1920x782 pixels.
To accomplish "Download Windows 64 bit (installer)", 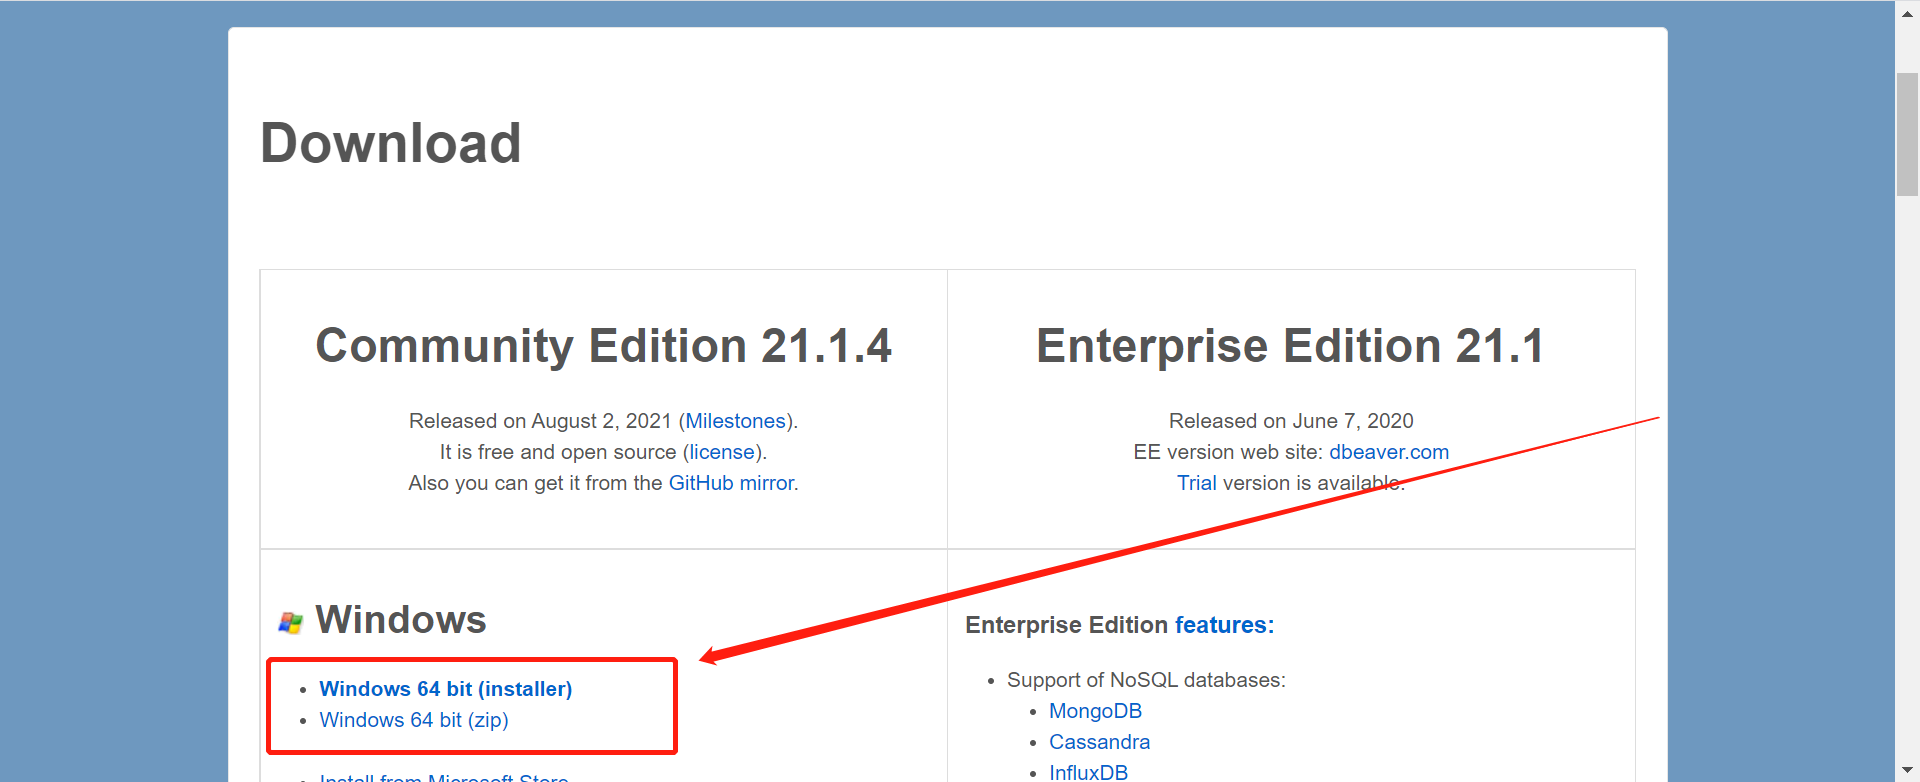I will pos(446,689).
